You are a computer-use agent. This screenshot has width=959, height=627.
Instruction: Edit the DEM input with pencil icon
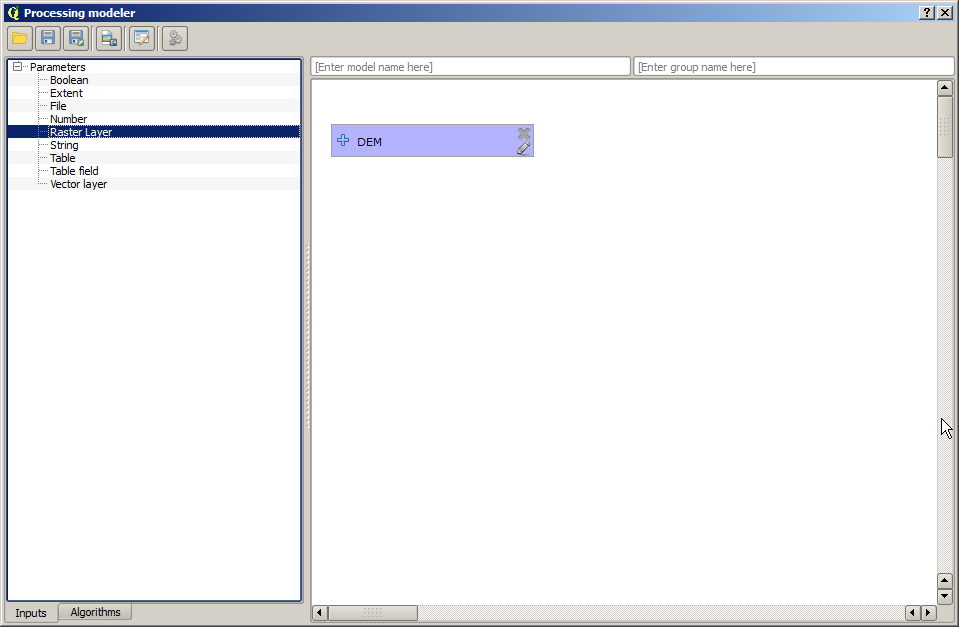(523, 148)
